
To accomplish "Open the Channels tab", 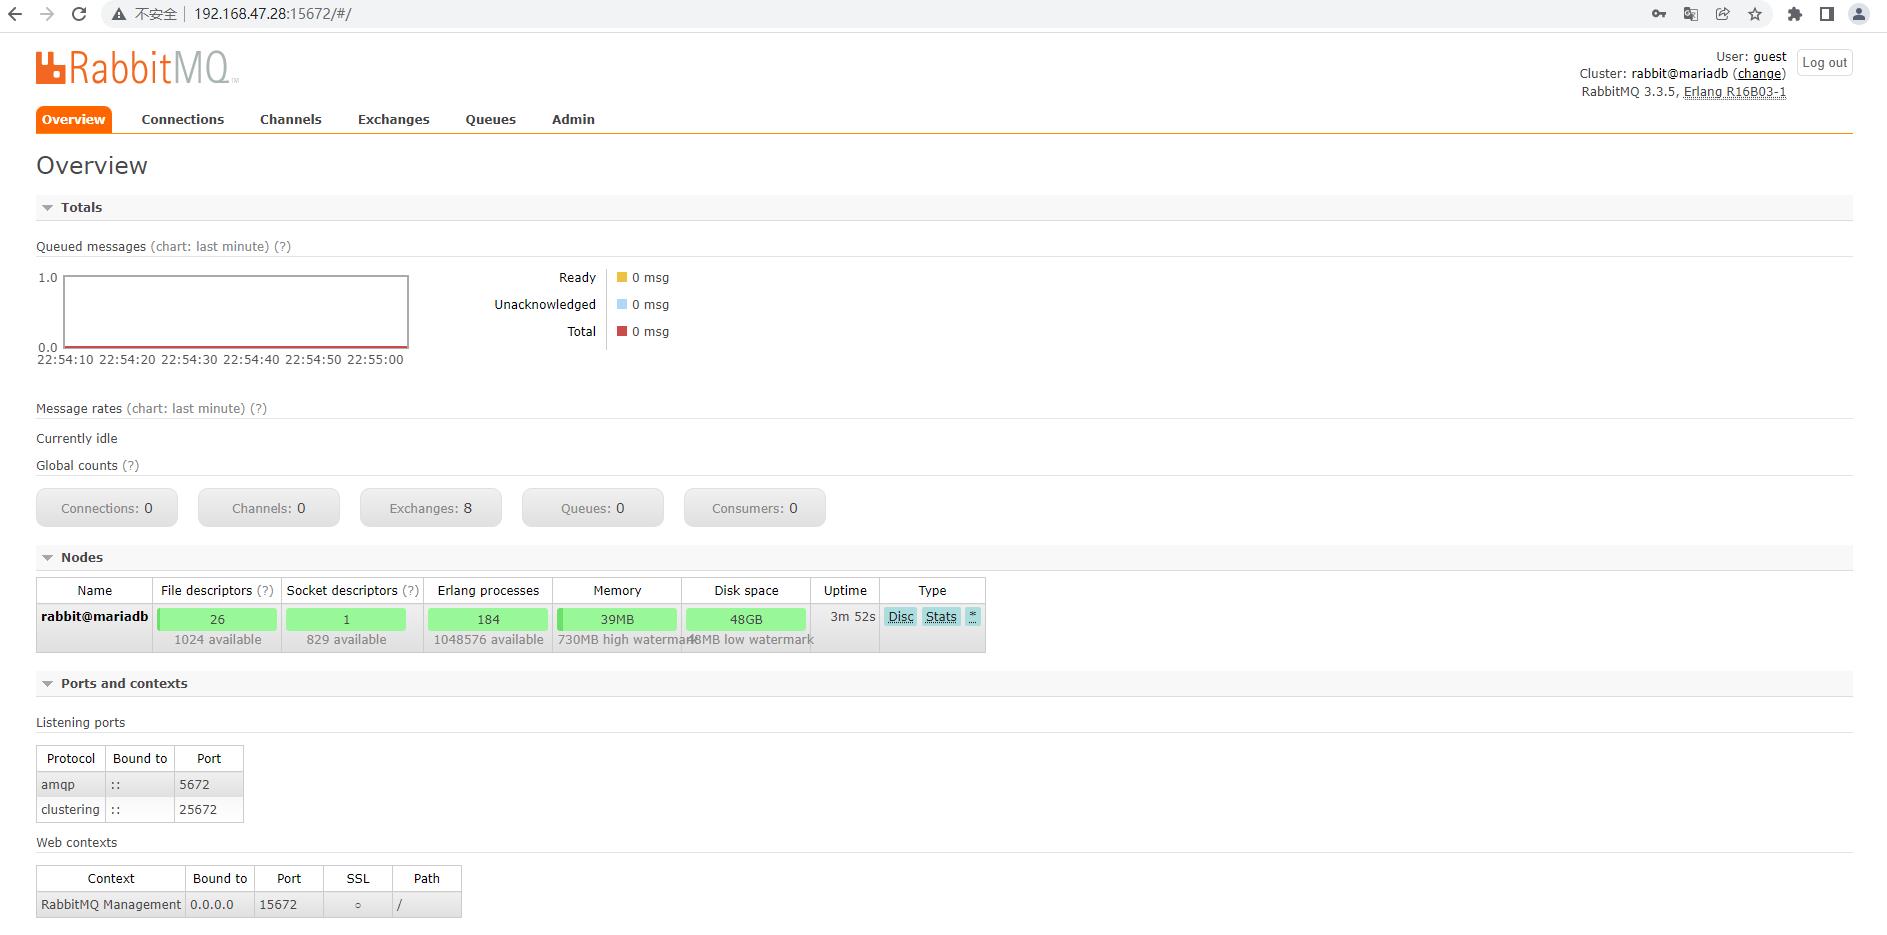I will tap(291, 119).
